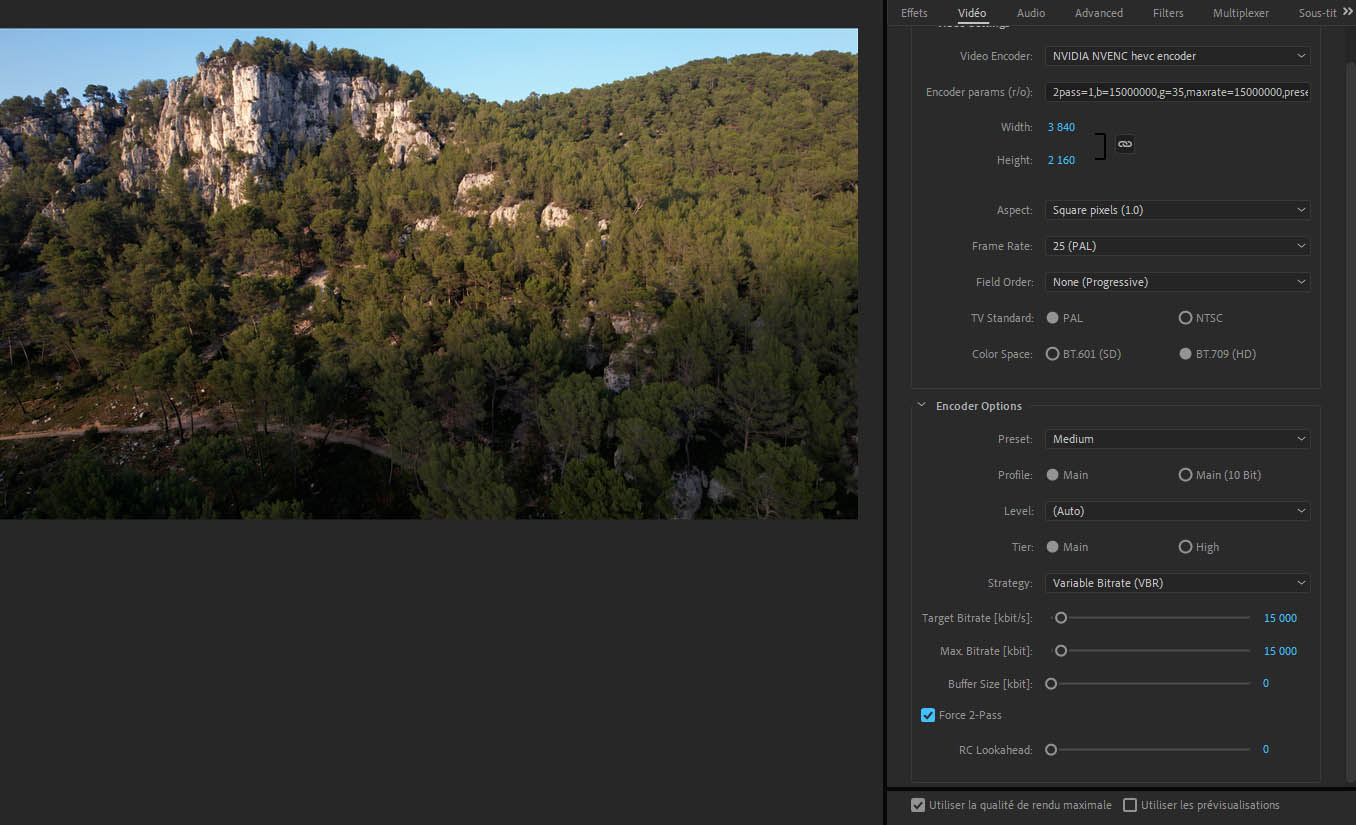
Task: Select the Vidéo tab
Action: pyautogui.click(x=972, y=13)
